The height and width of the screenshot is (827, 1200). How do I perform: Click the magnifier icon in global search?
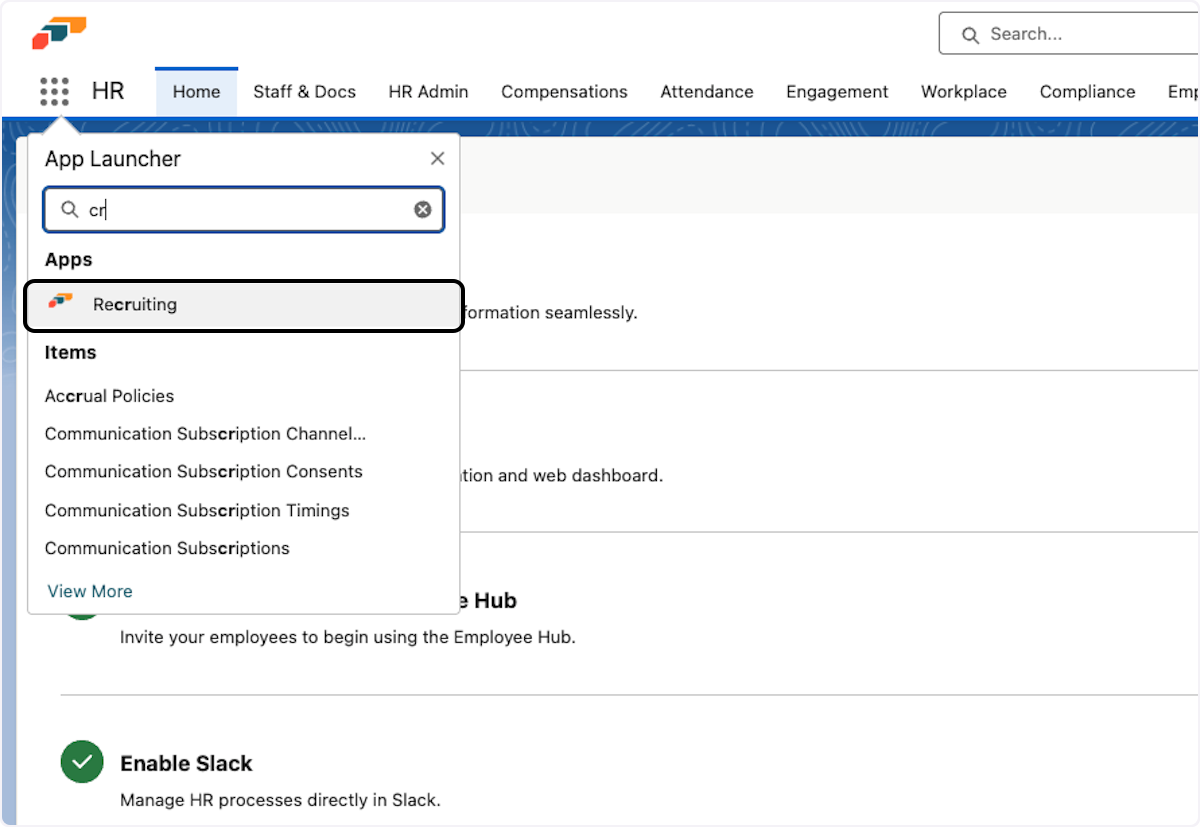coord(969,35)
